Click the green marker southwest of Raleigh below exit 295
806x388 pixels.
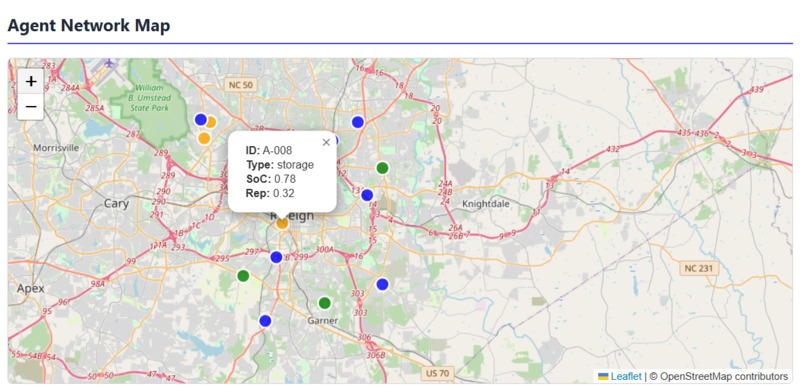point(243,276)
